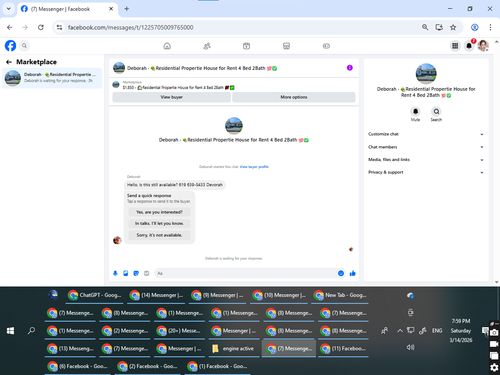Open the Chrome three-dot menu

[x=490, y=27]
